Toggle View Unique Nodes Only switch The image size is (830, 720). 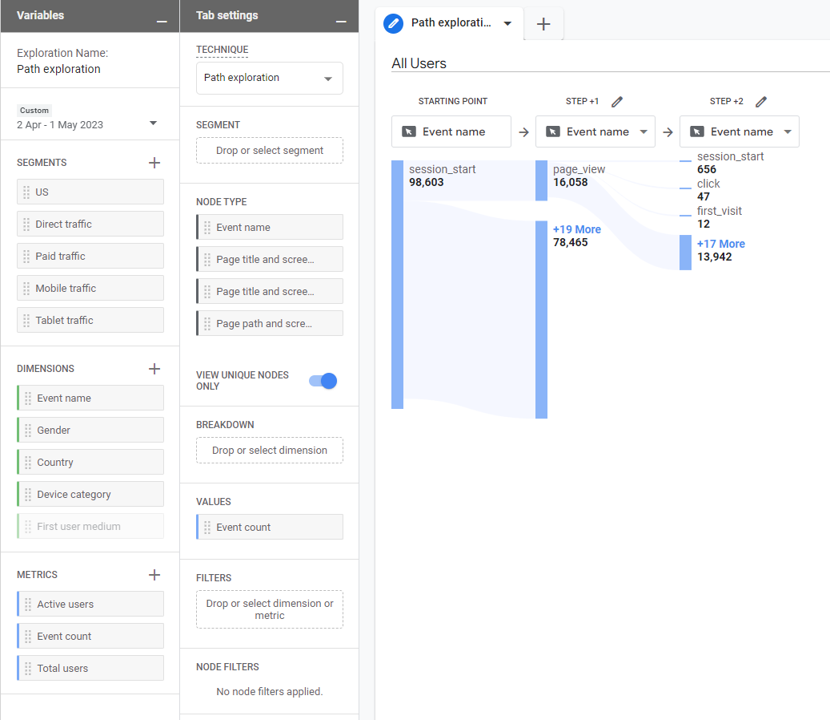tap(323, 381)
